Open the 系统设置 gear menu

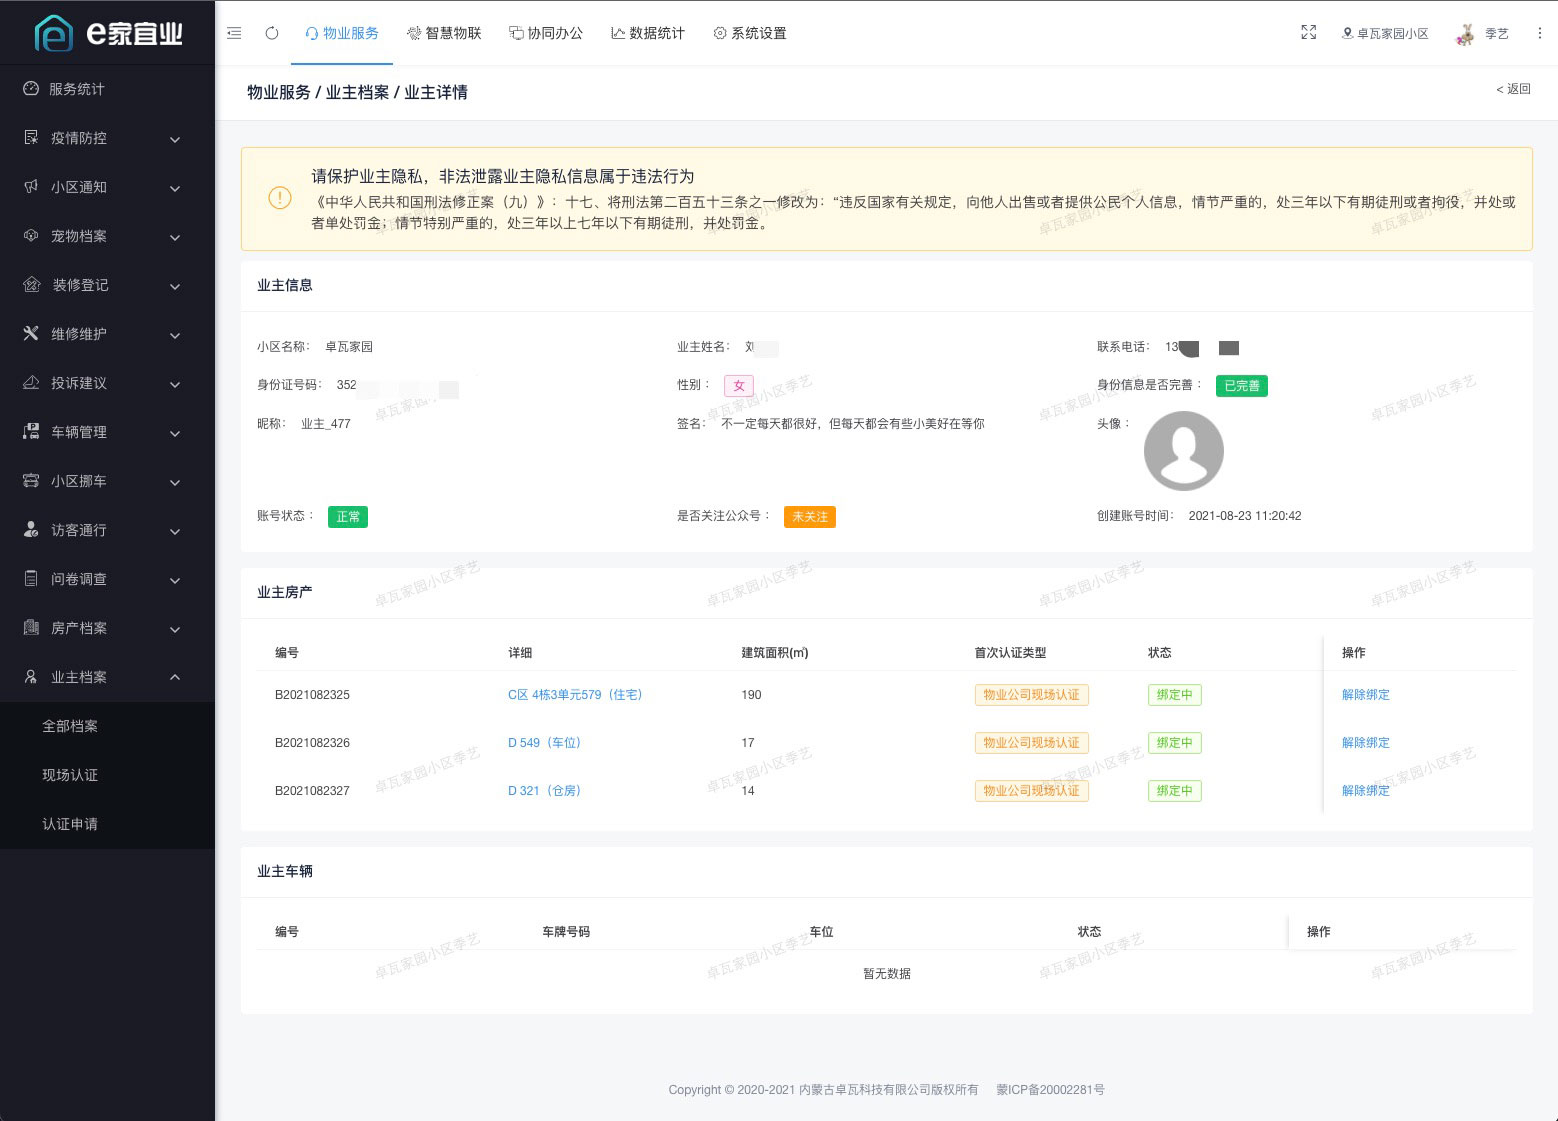point(749,33)
